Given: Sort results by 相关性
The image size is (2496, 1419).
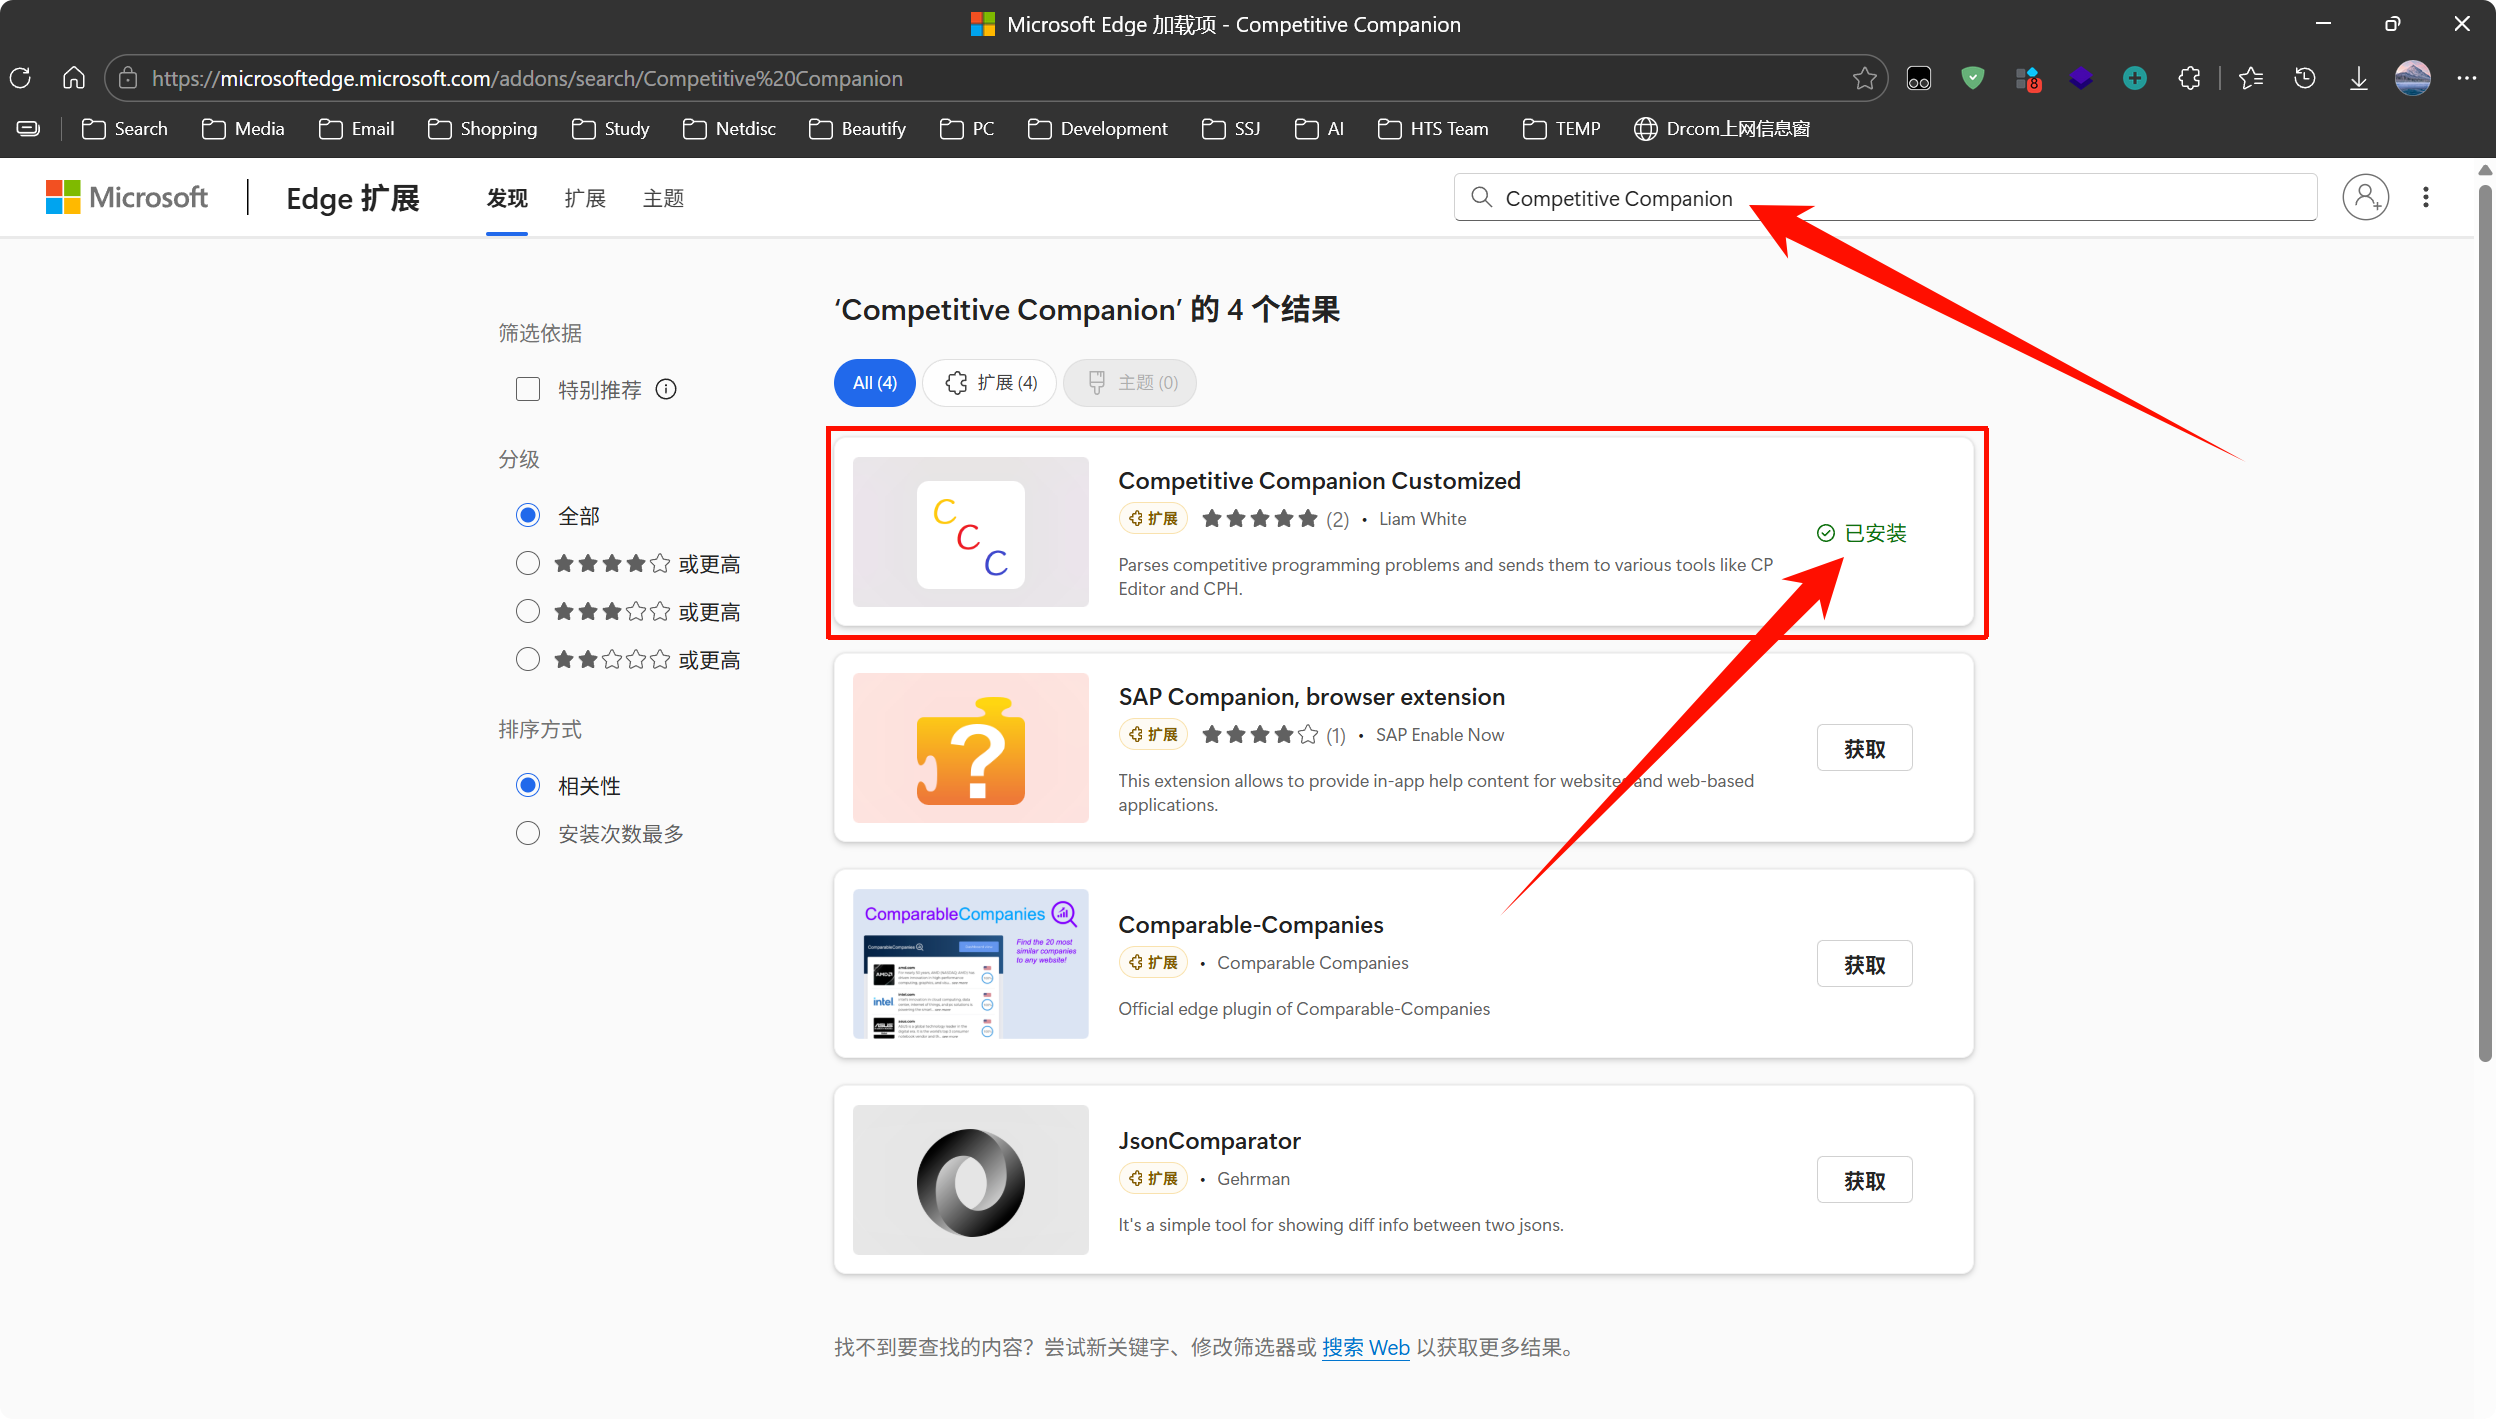Looking at the screenshot, I should tap(528, 785).
